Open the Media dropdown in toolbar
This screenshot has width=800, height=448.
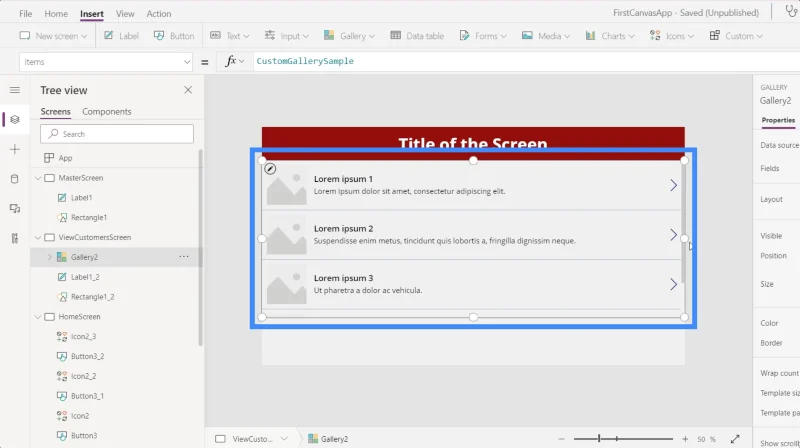point(545,36)
